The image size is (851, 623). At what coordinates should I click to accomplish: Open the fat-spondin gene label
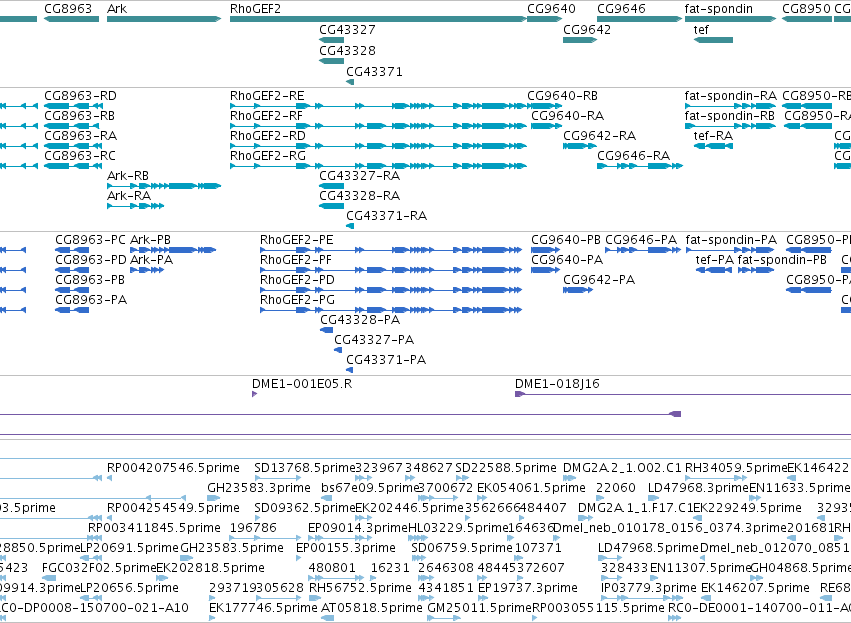coord(719,9)
